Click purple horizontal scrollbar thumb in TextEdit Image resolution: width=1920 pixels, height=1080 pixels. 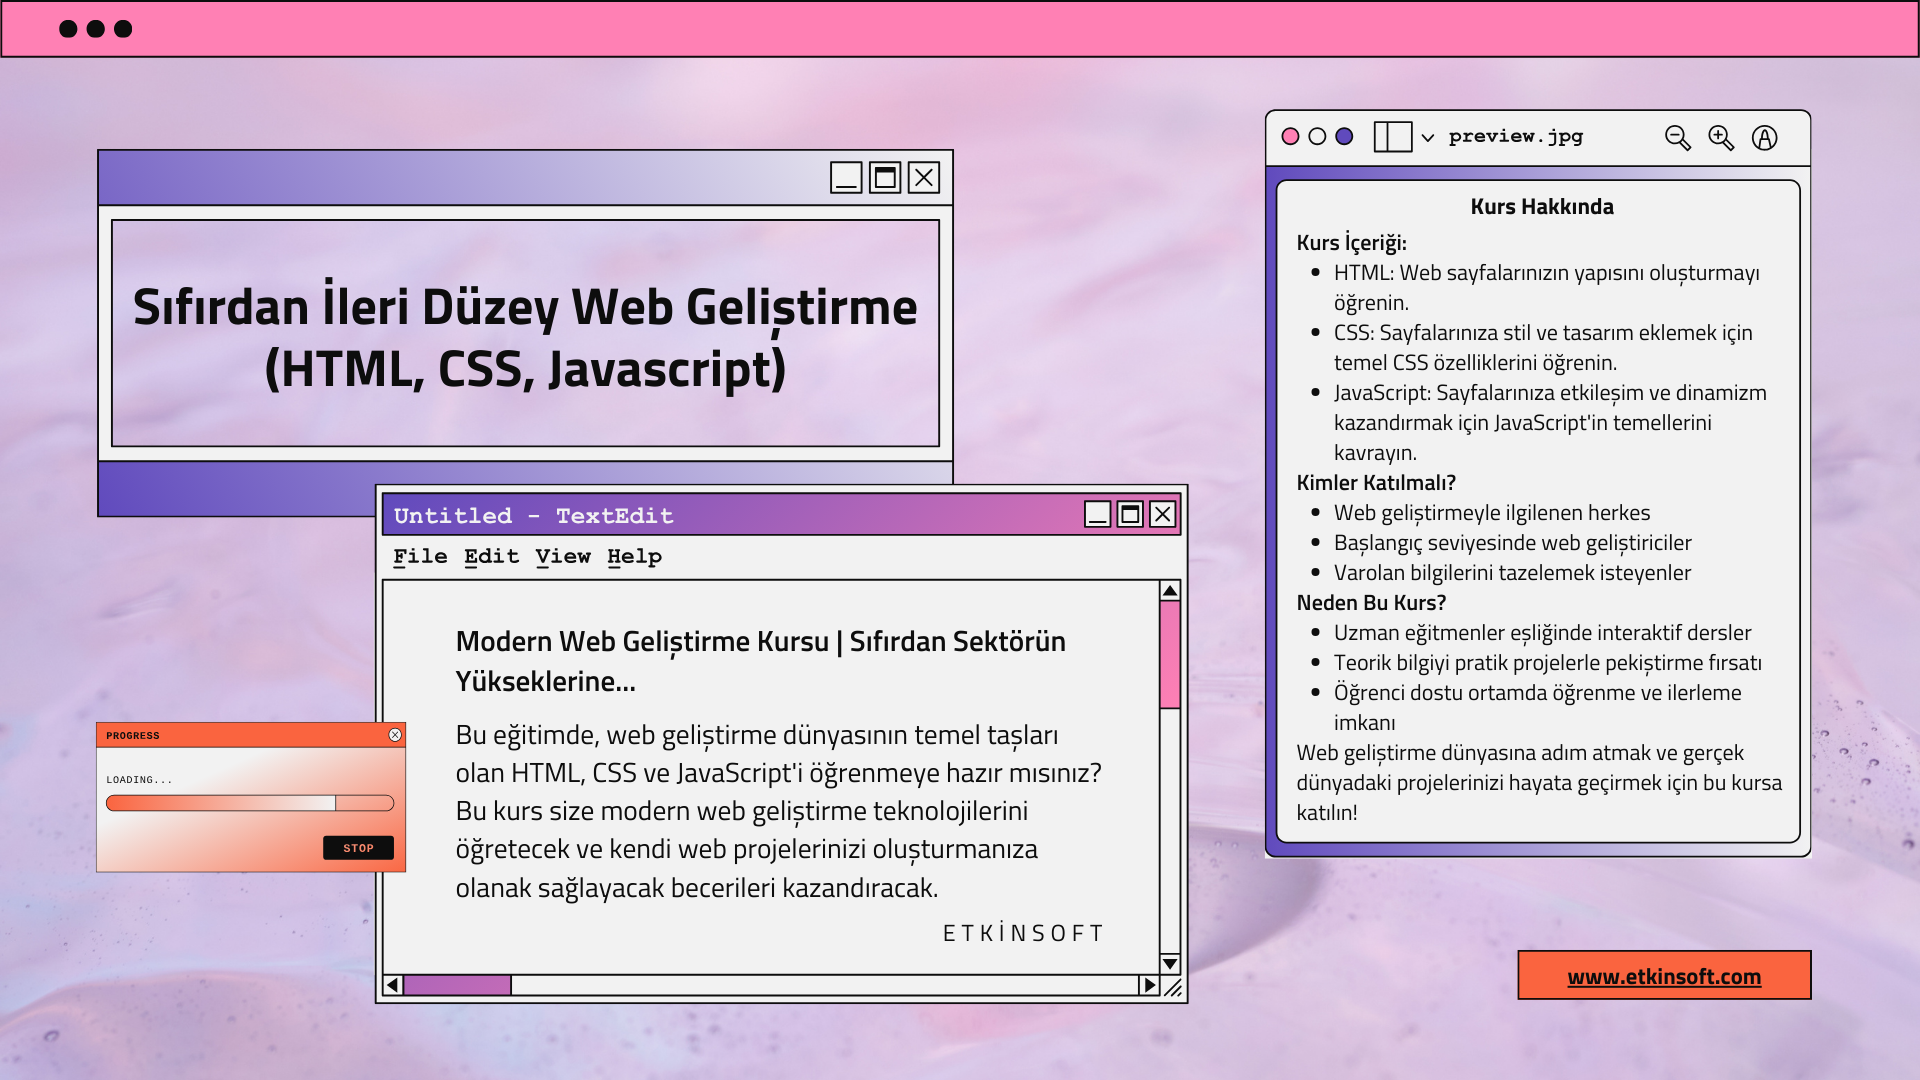coord(457,985)
